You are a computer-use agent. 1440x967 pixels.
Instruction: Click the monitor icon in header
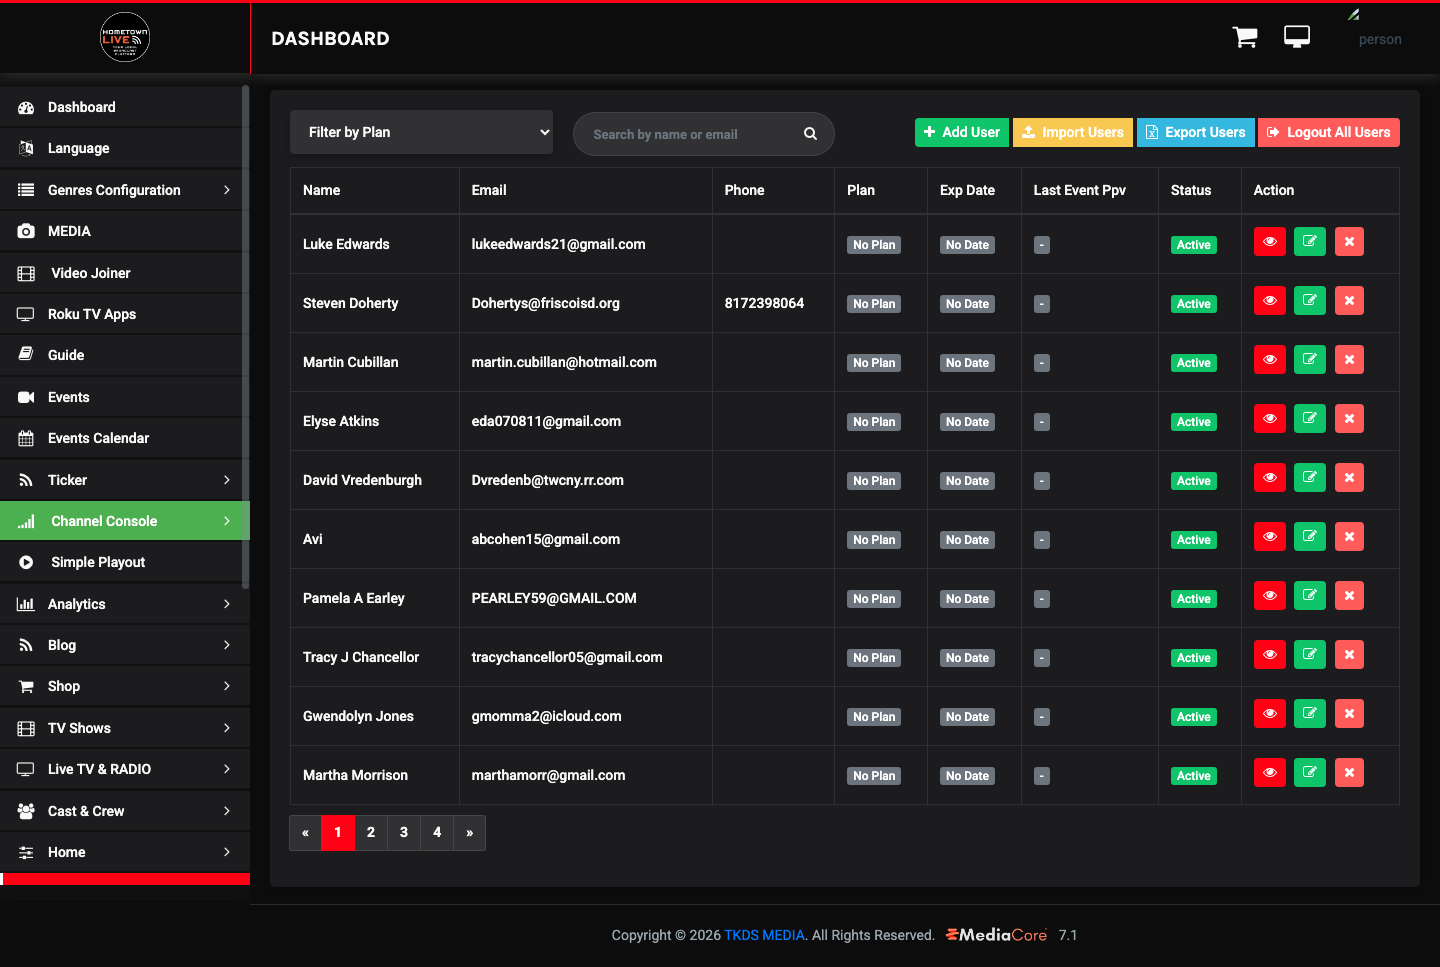point(1297,37)
